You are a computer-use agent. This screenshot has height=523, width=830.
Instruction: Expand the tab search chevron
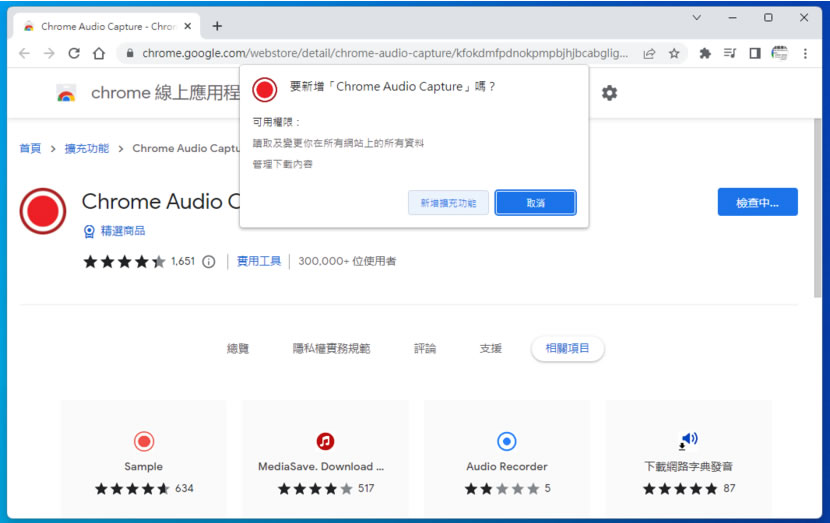point(697,17)
